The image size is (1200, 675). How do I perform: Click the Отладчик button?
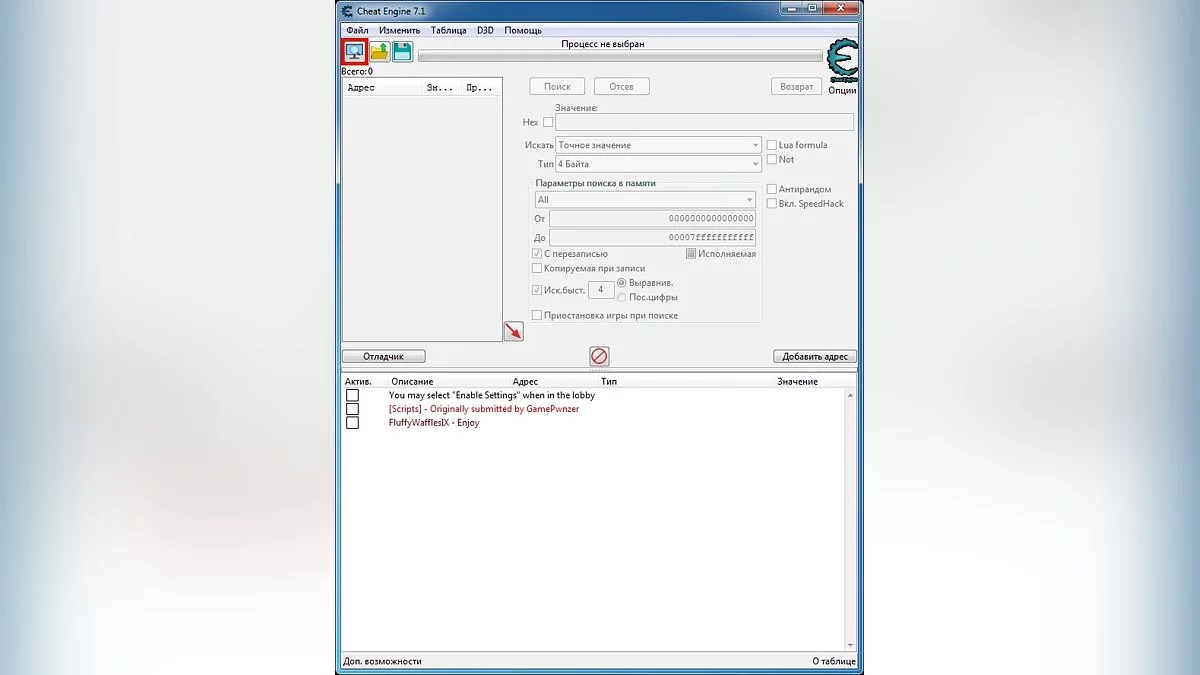click(384, 356)
